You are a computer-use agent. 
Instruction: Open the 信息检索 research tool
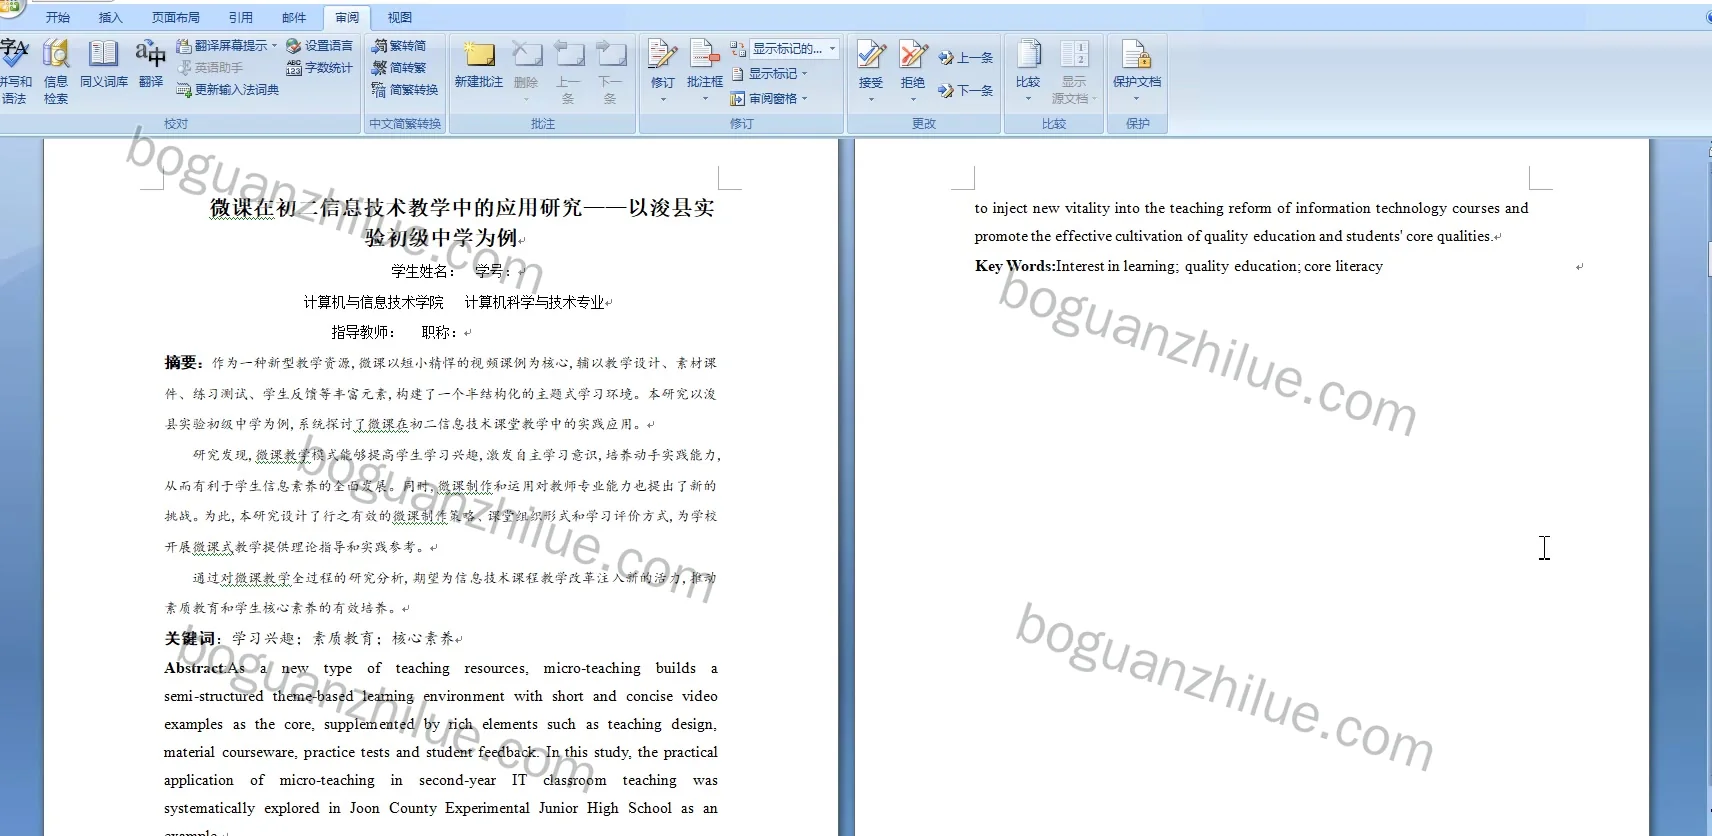point(56,71)
